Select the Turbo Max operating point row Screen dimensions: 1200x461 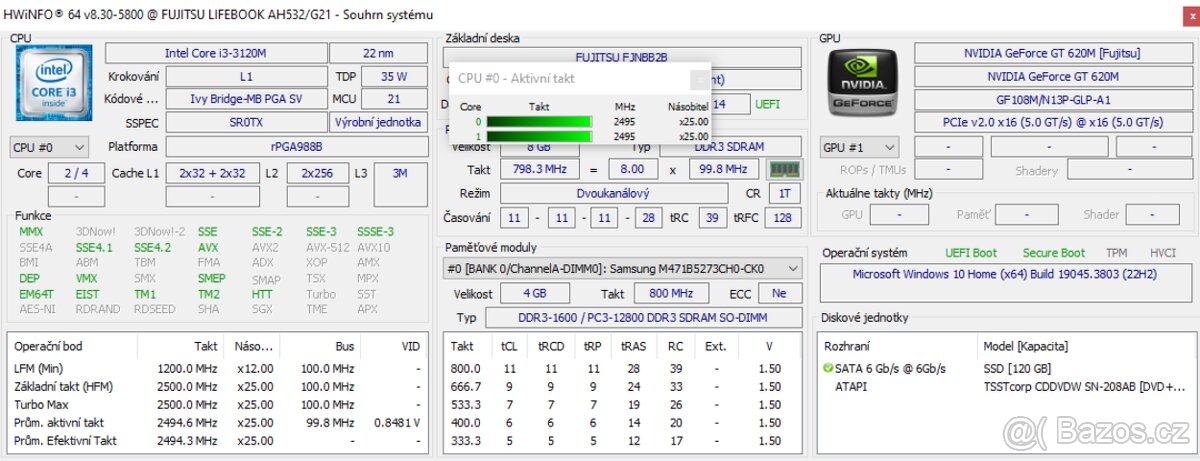click(x=218, y=404)
